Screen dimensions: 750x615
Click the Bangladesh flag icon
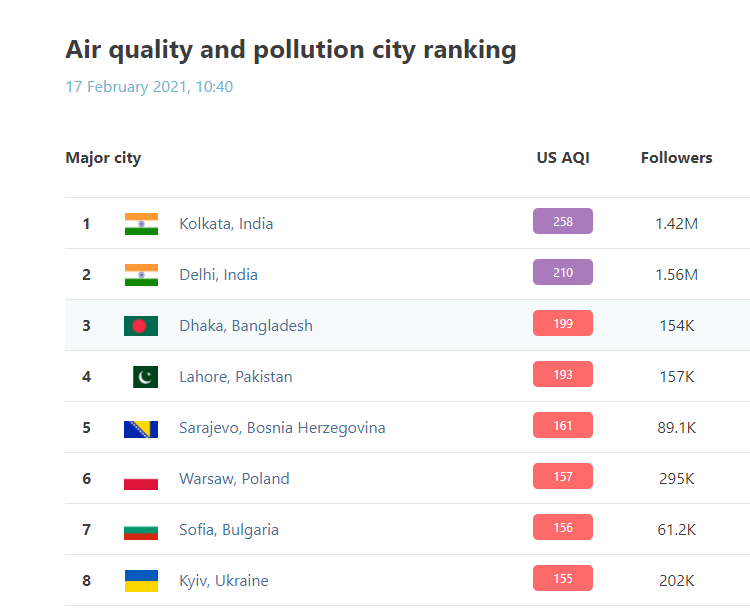click(x=141, y=326)
